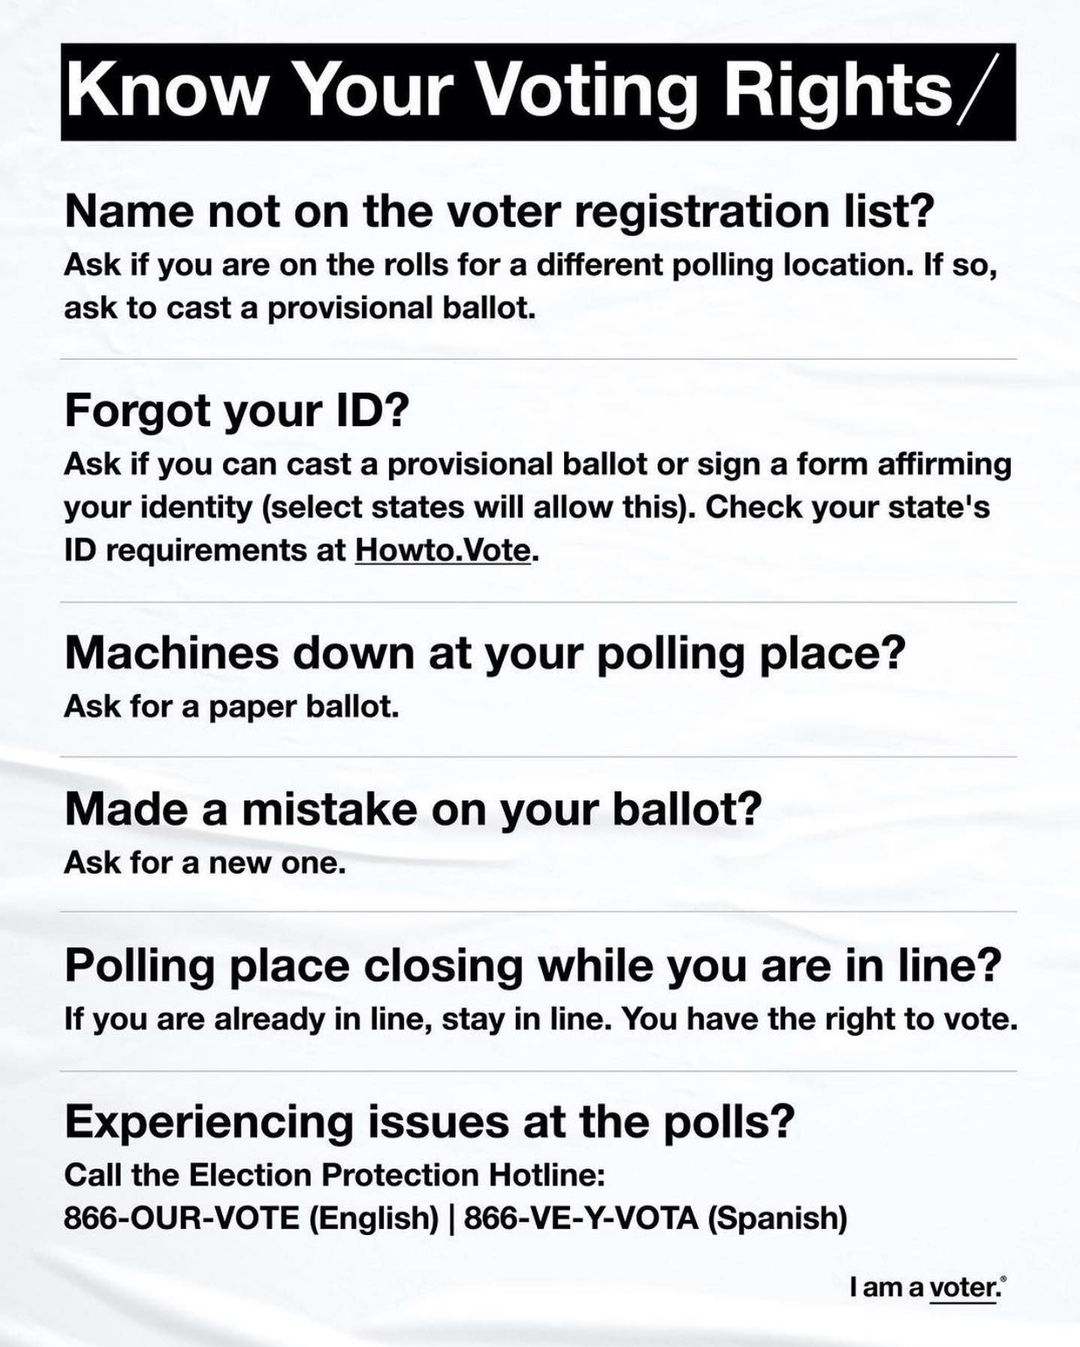Screen dimensions: 1080x1347
Task: Click 'Name not on the voter registration list?' heading
Action: (499, 211)
